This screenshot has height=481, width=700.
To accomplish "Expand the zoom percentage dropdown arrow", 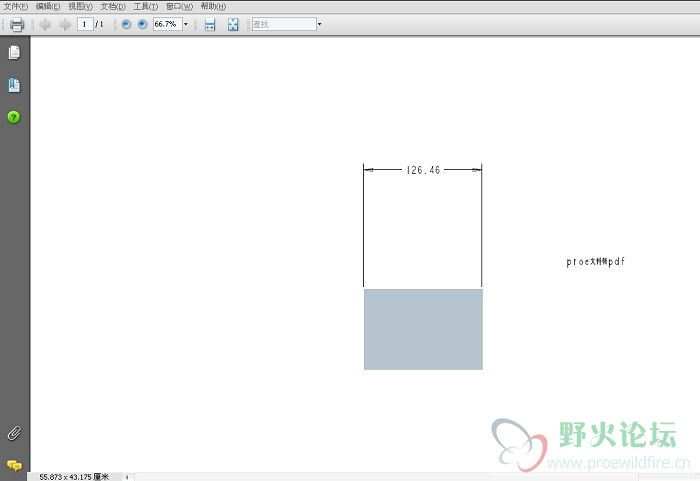I will coord(186,24).
